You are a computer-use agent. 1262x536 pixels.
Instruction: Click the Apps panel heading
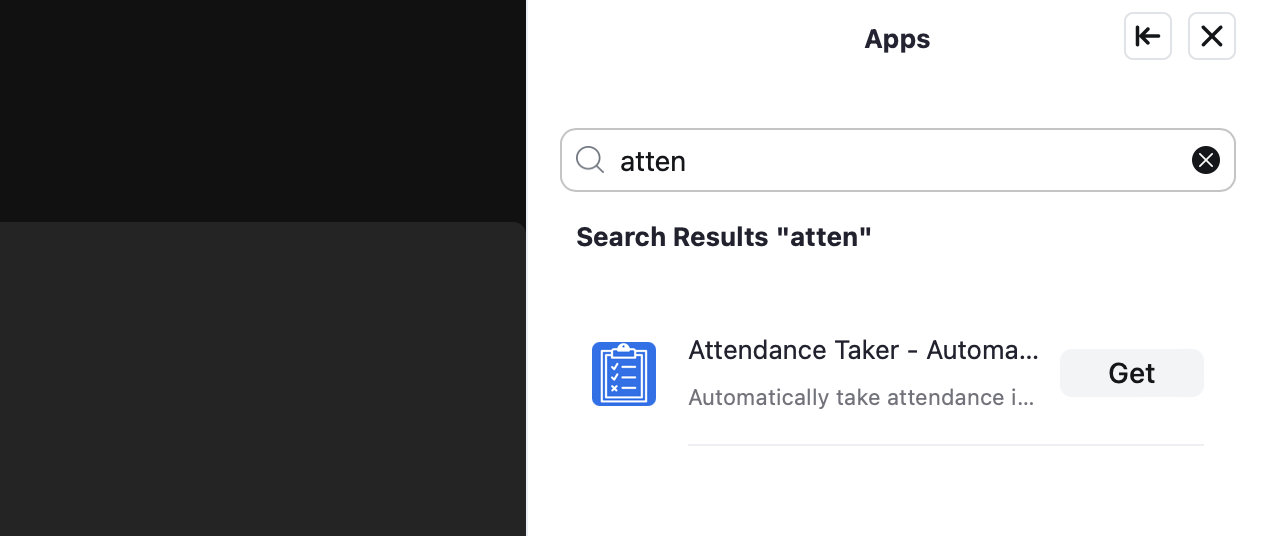pyautogui.click(x=897, y=39)
